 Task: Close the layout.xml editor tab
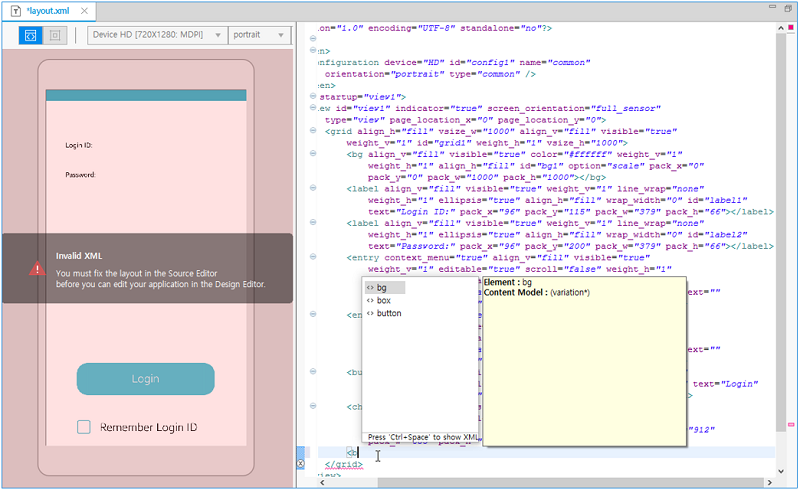pos(84,10)
